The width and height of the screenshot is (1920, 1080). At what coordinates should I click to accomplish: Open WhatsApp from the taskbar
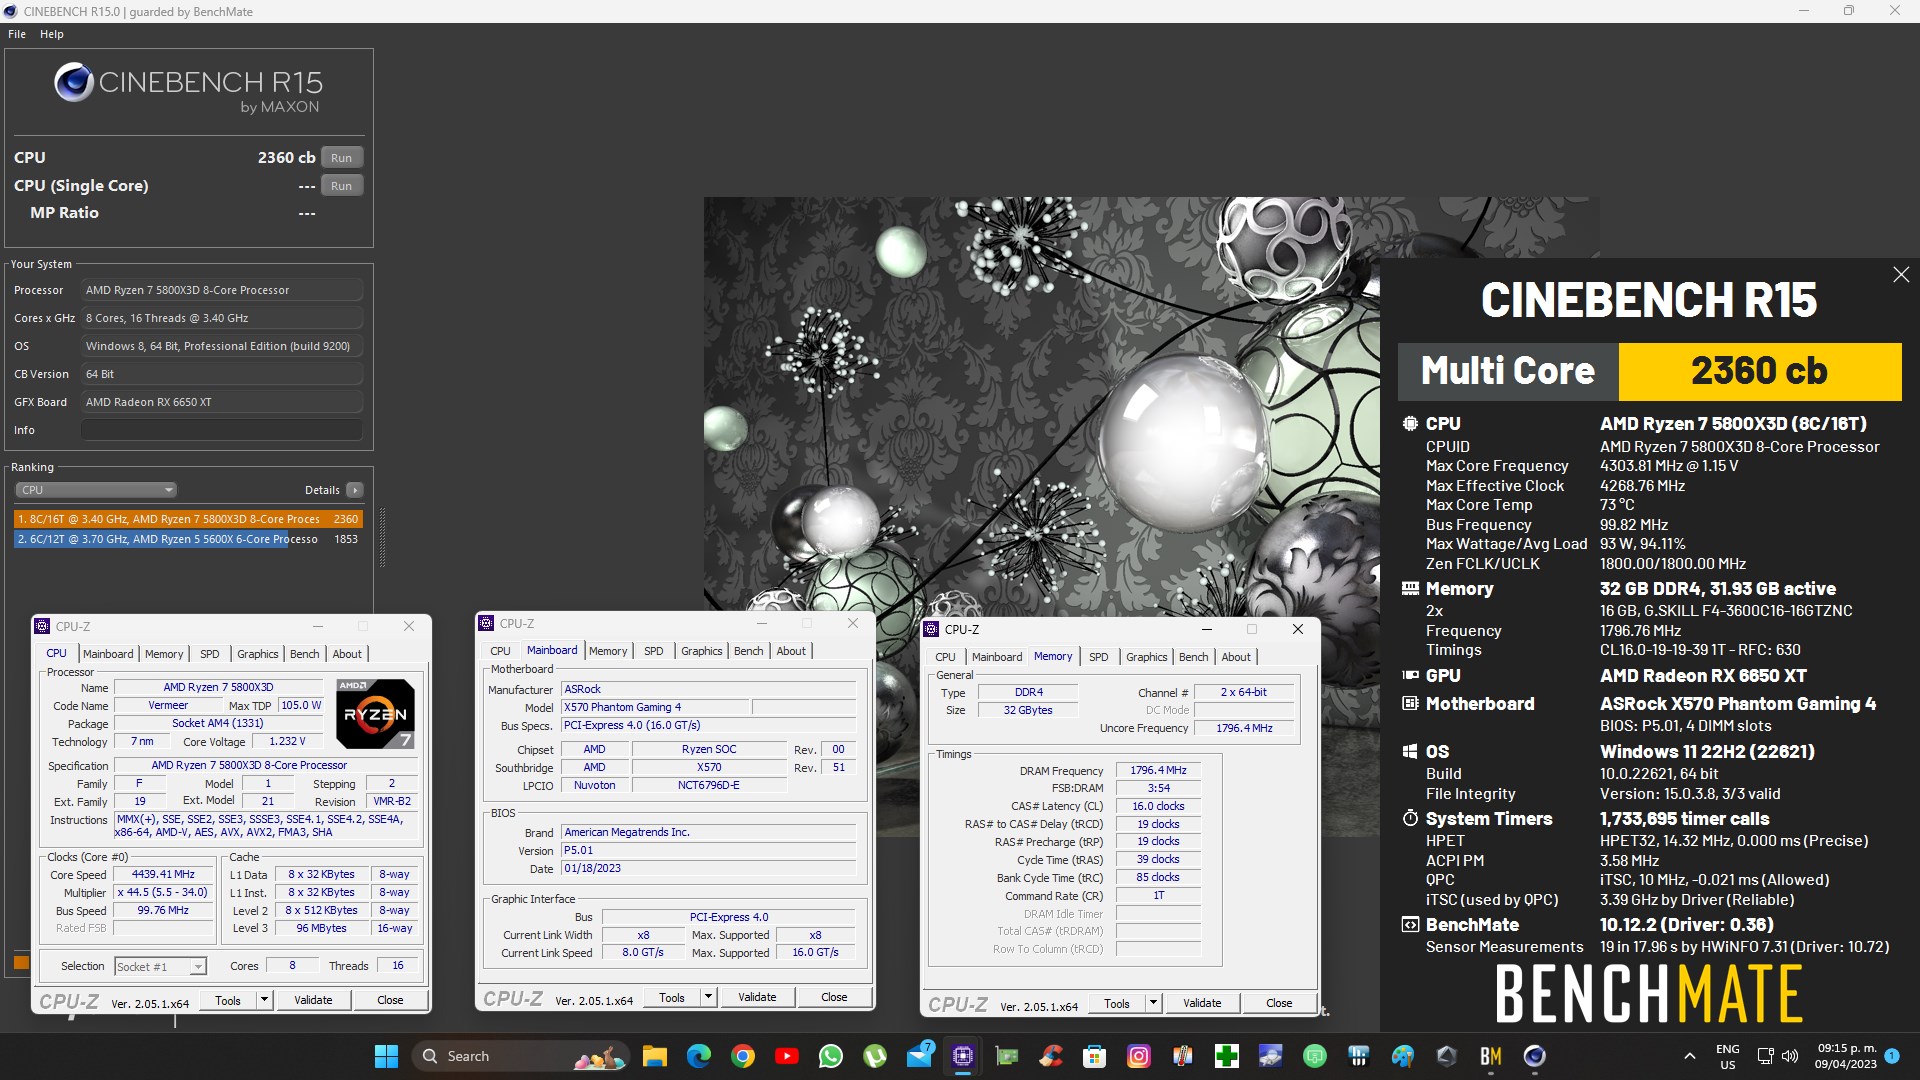[831, 1056]
